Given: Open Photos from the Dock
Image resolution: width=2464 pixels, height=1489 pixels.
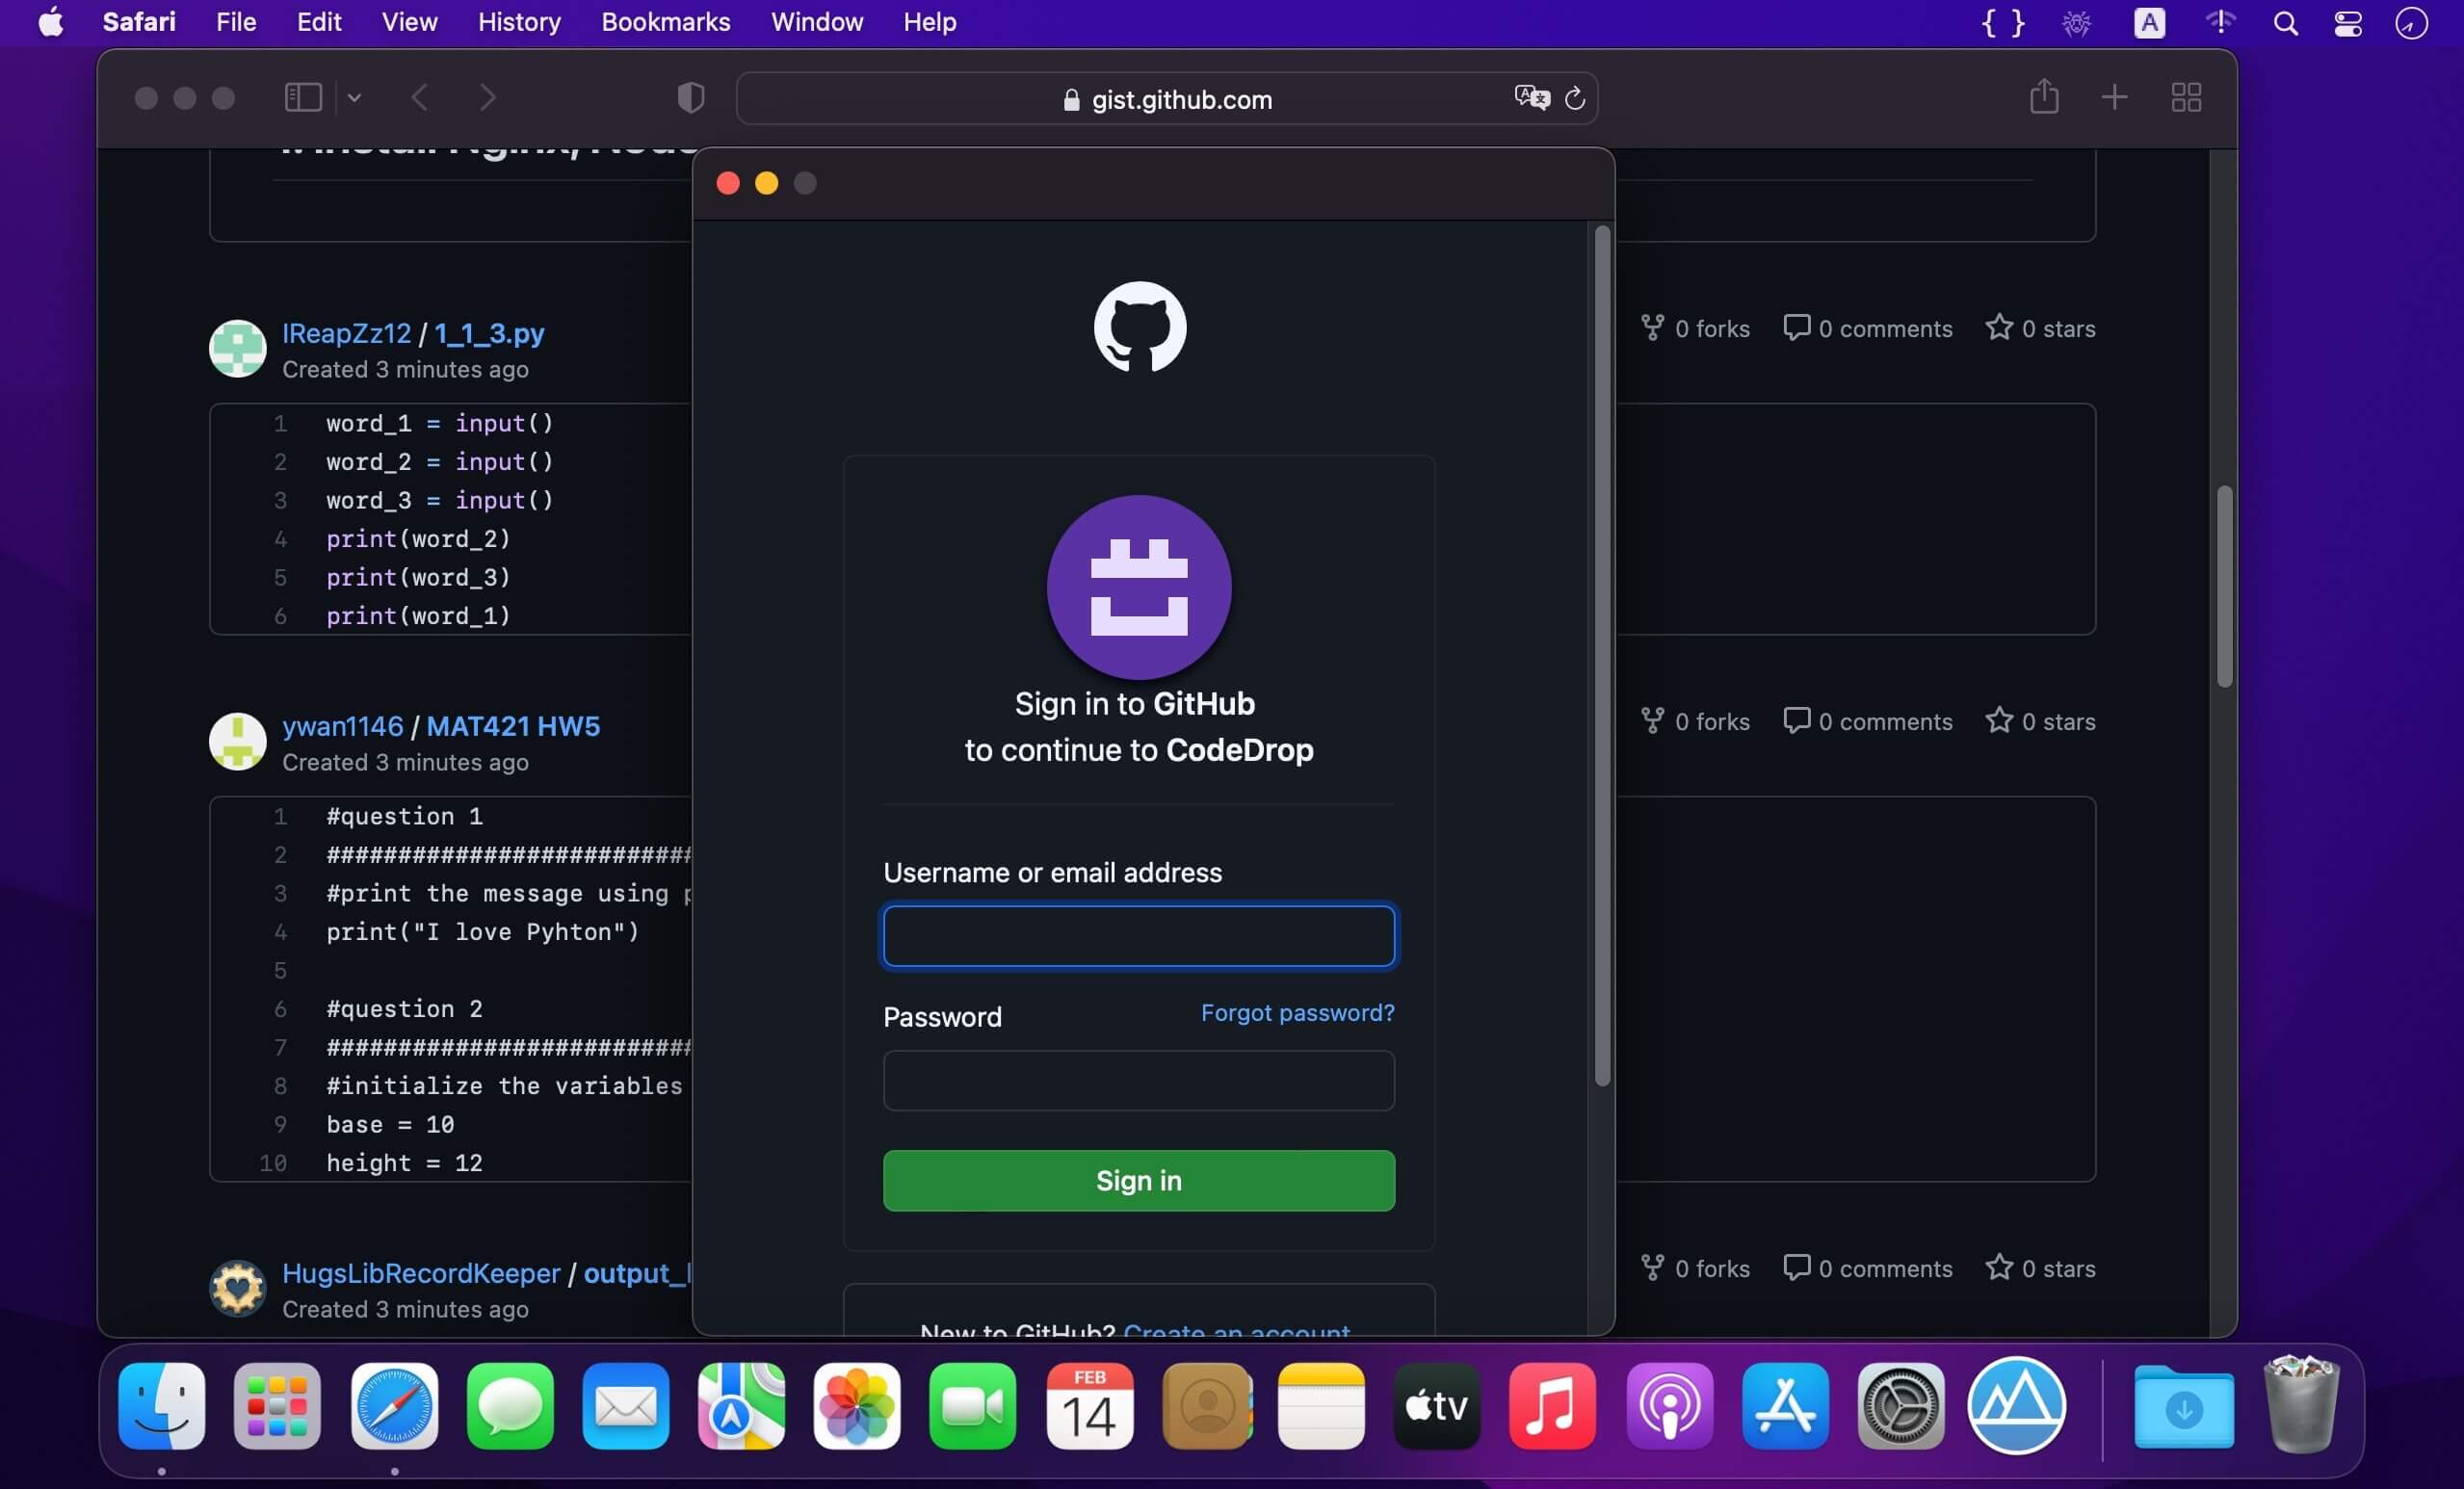Looking at the screenshot, I should pyautogui.click(x=857, y=1405).
